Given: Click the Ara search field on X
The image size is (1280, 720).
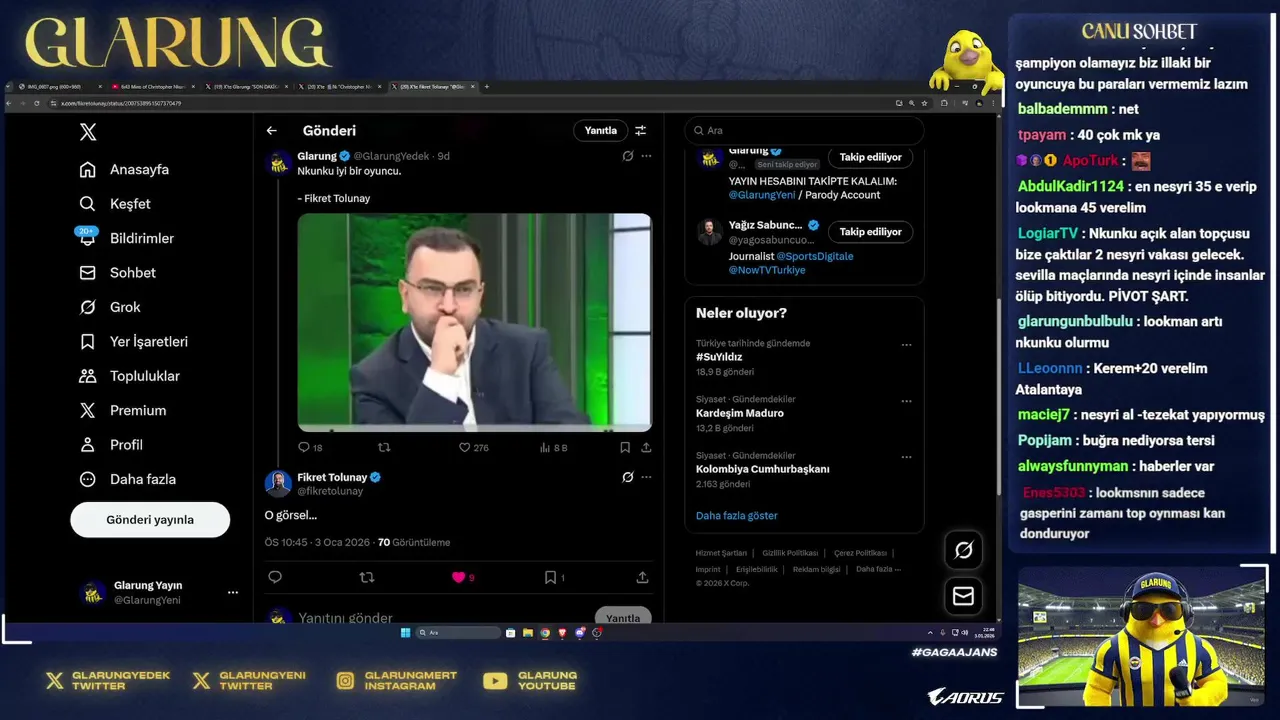Looking at the screenshot, I should (x=805, y=131).
